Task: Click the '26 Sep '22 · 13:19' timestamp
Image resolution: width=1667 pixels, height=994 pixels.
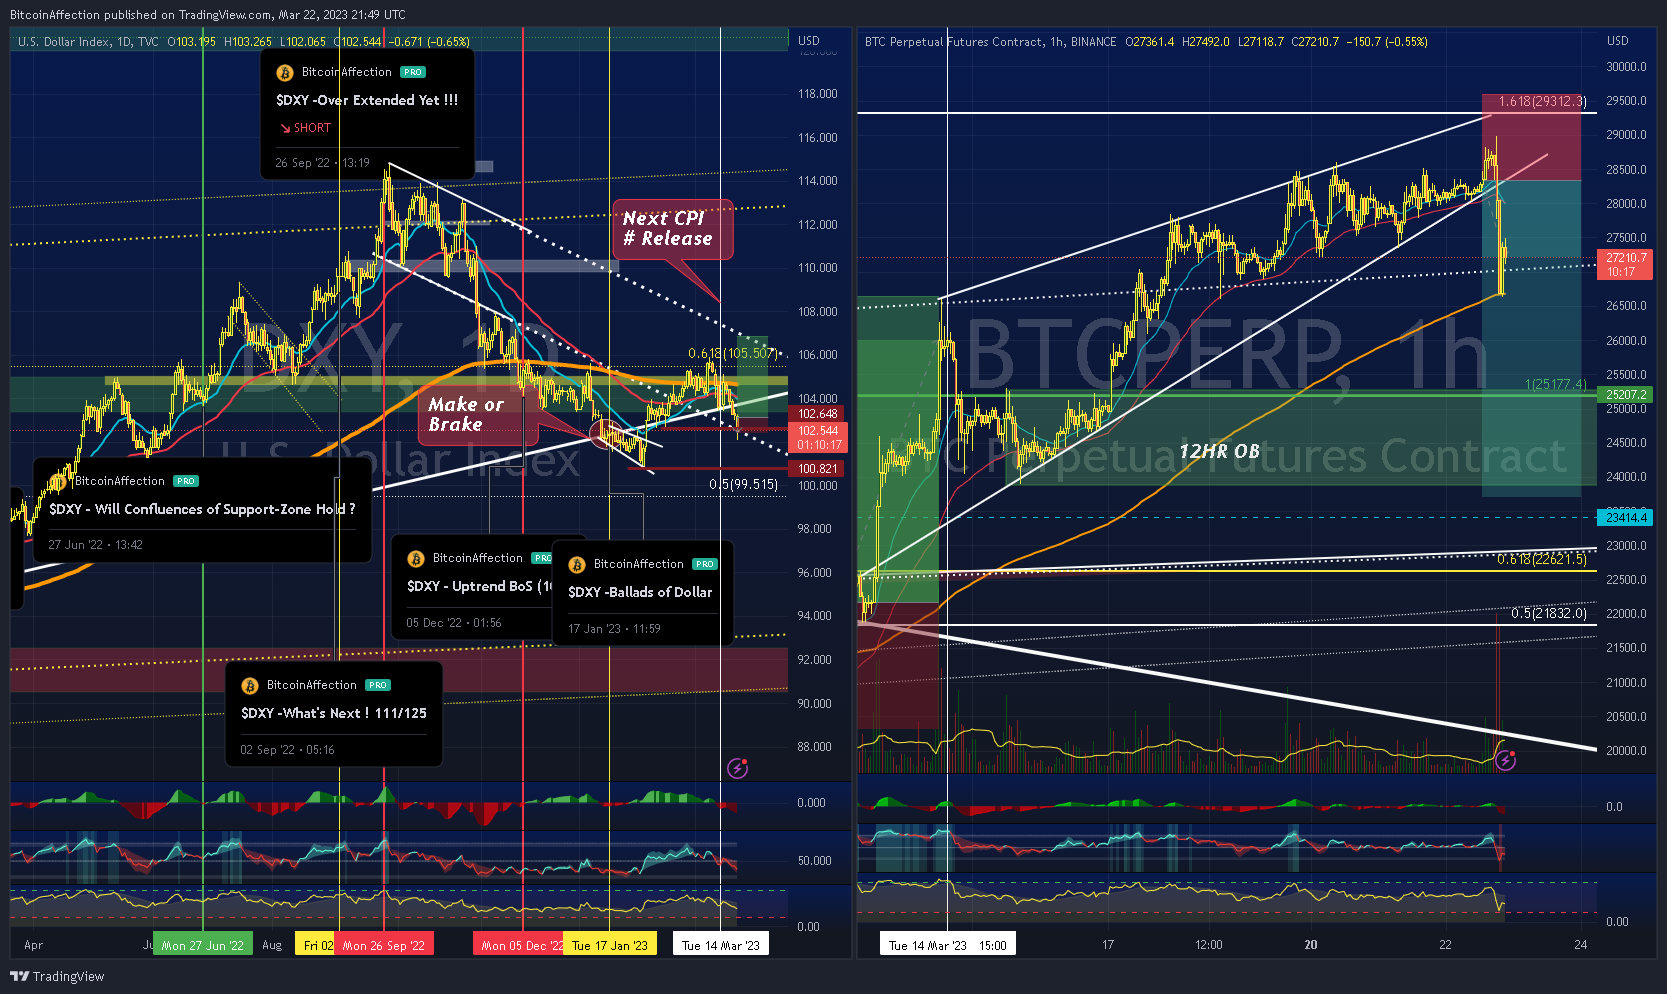Action: [x=322, y=163]
